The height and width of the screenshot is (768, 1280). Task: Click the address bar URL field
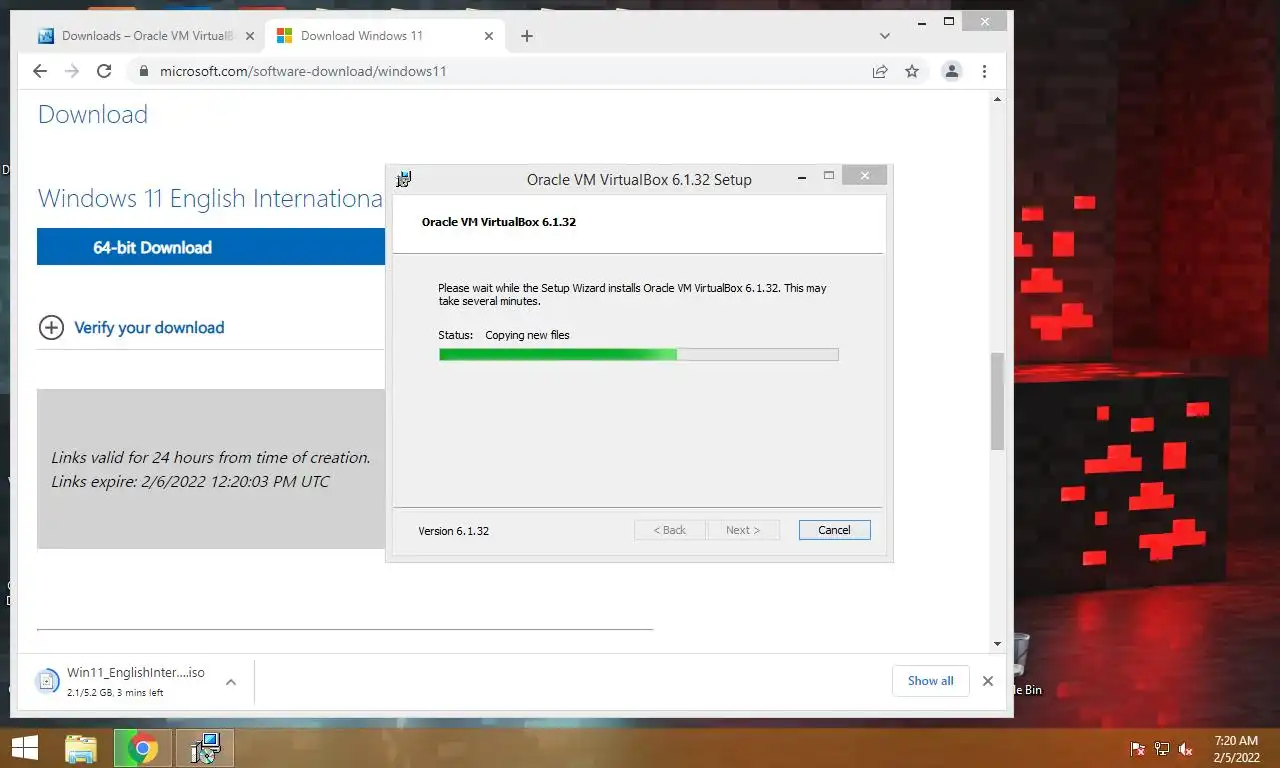point(500,71)
